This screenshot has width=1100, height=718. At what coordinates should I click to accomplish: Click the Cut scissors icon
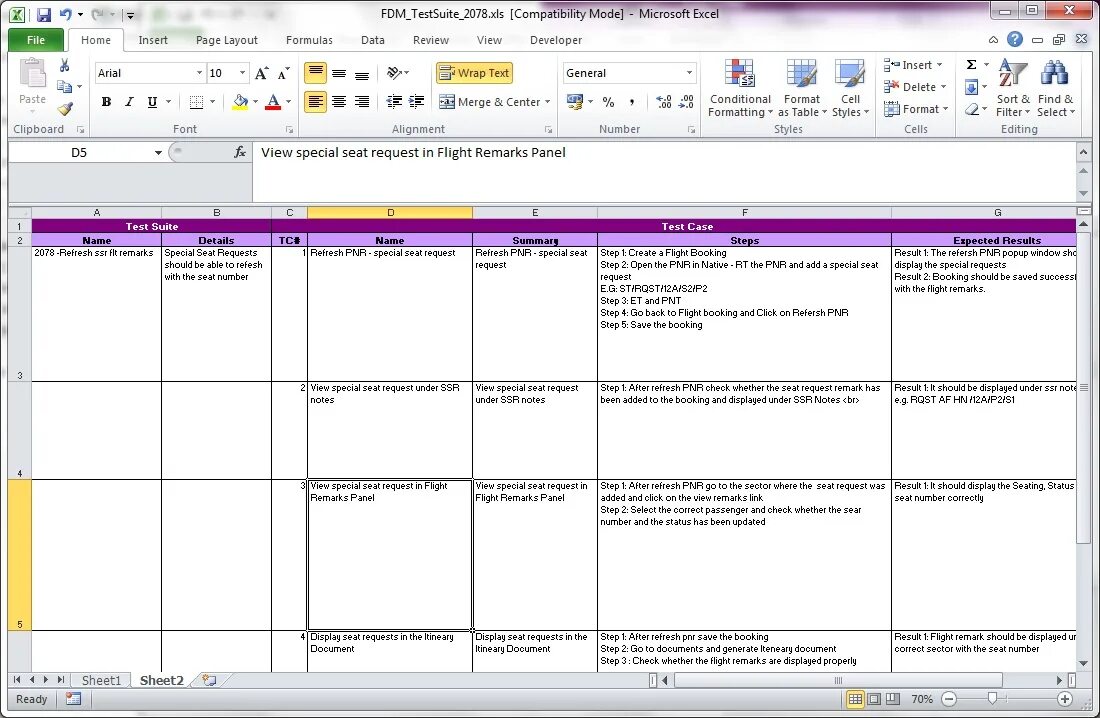tap(65, 65)
